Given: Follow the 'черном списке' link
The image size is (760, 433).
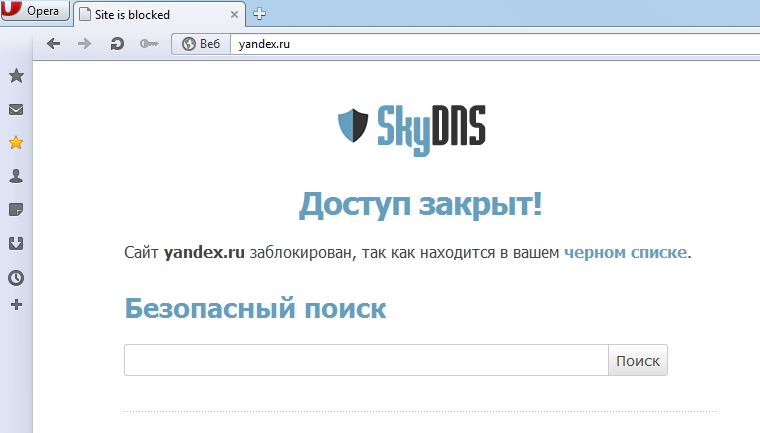Looking at the screenshot, I should coord(625,252).
